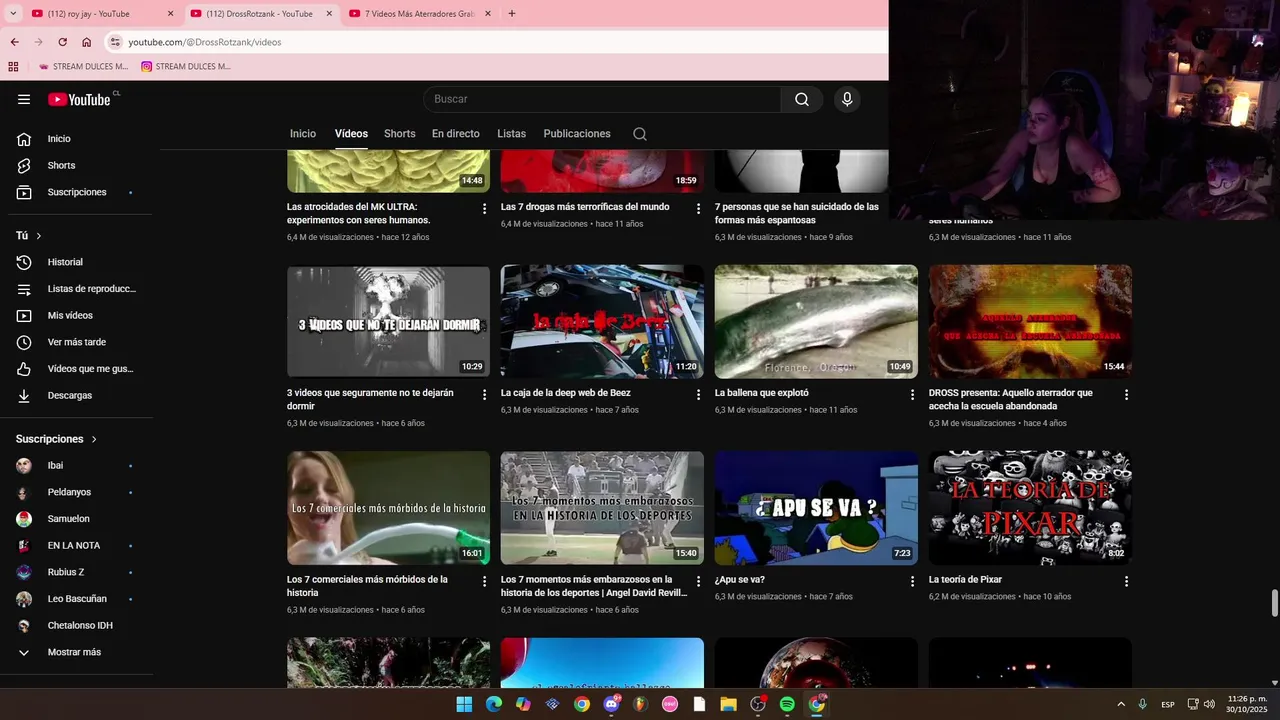Viewport: 1280px width, 720px height.
Task: Start voice search with the microphone
Action: 847,99
